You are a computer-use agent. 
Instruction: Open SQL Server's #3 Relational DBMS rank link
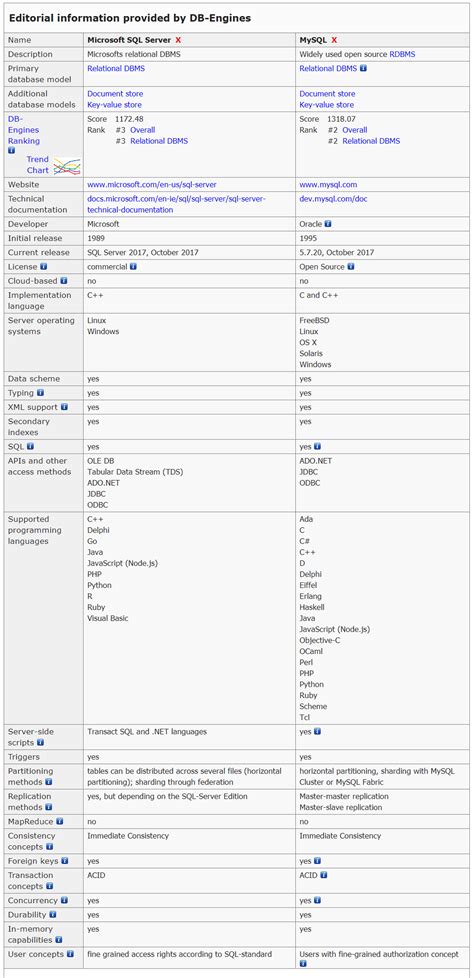[159, 141]
